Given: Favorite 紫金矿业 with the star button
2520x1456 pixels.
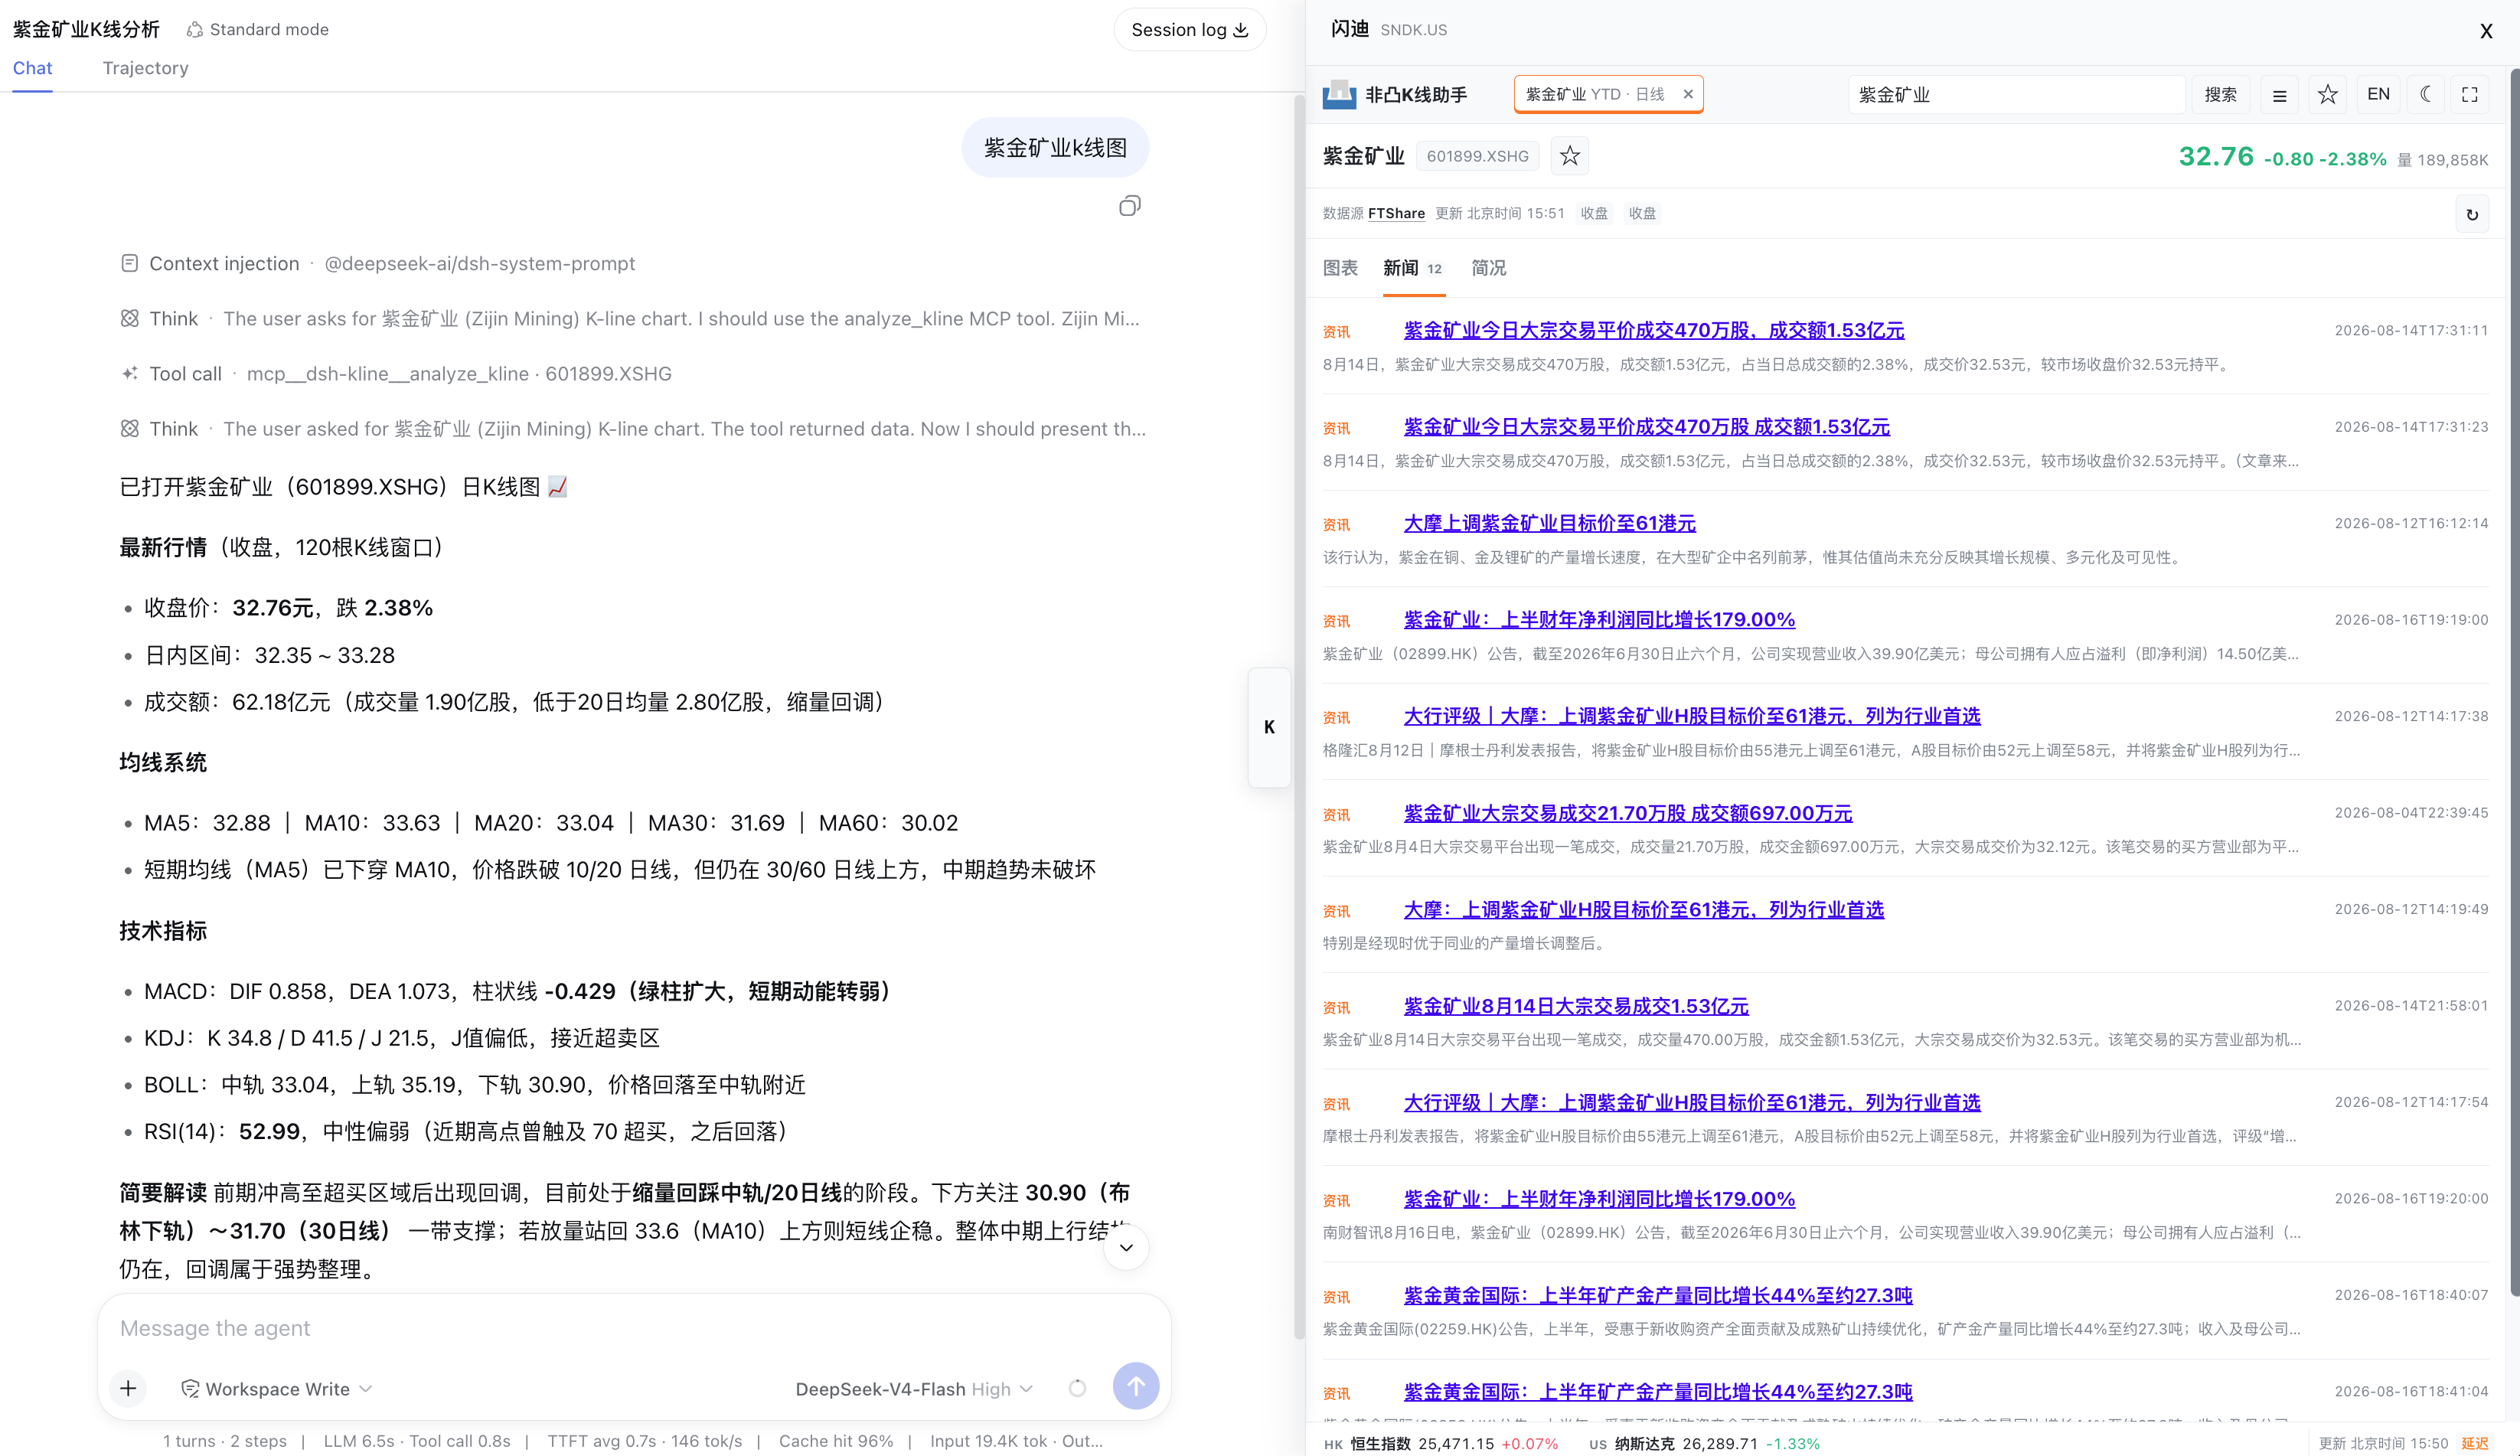Looking at the screenshot, I should 1570,156.
